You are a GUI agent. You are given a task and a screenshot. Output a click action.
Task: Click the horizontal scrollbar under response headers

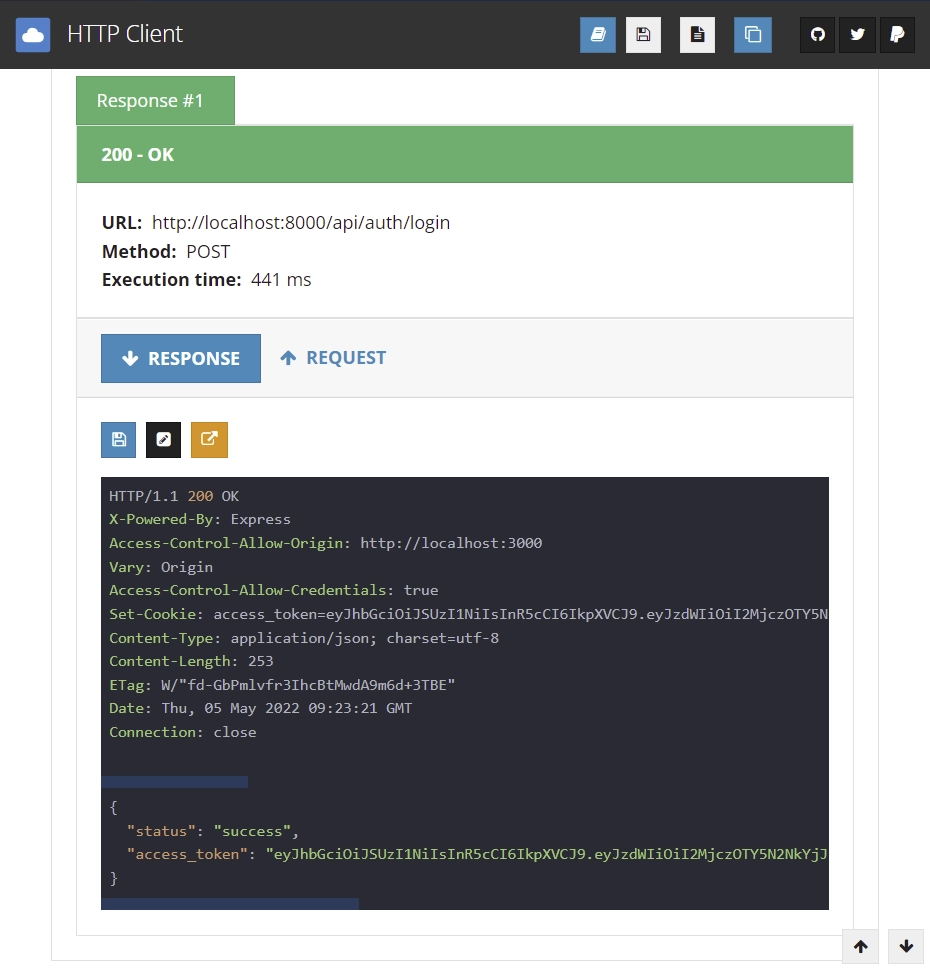click(174, 782)
